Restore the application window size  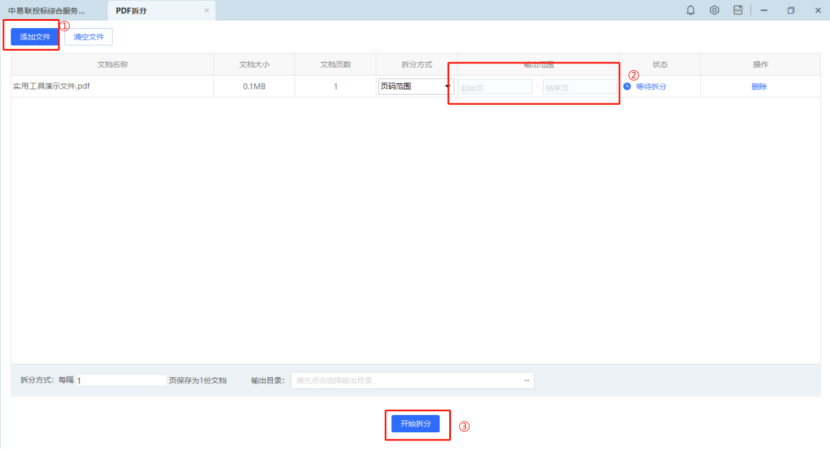coord(790,10)
